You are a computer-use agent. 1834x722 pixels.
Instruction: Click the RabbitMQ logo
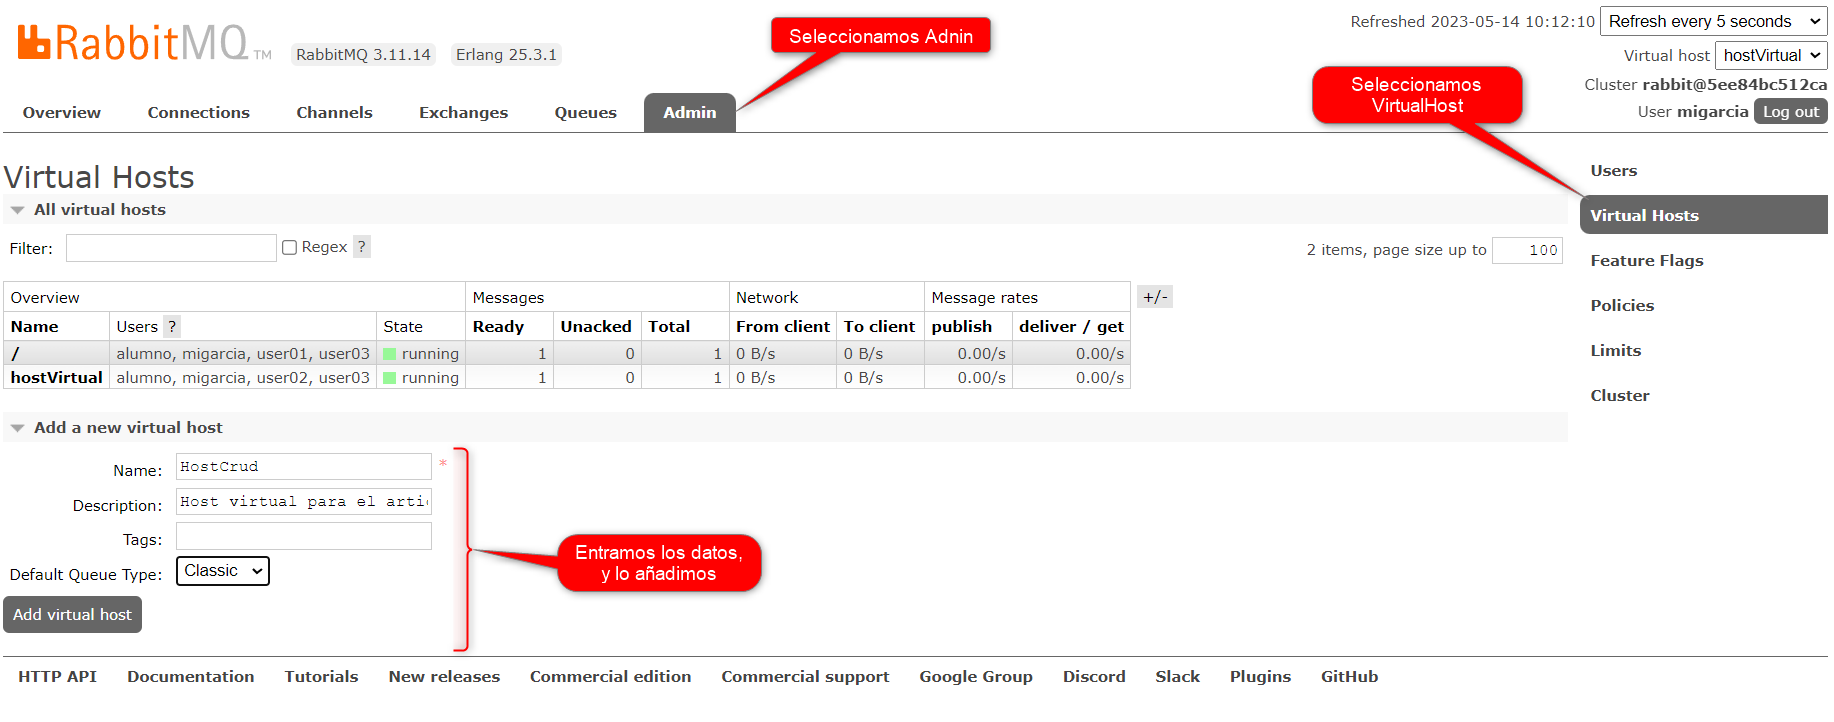tap(133, 43)
